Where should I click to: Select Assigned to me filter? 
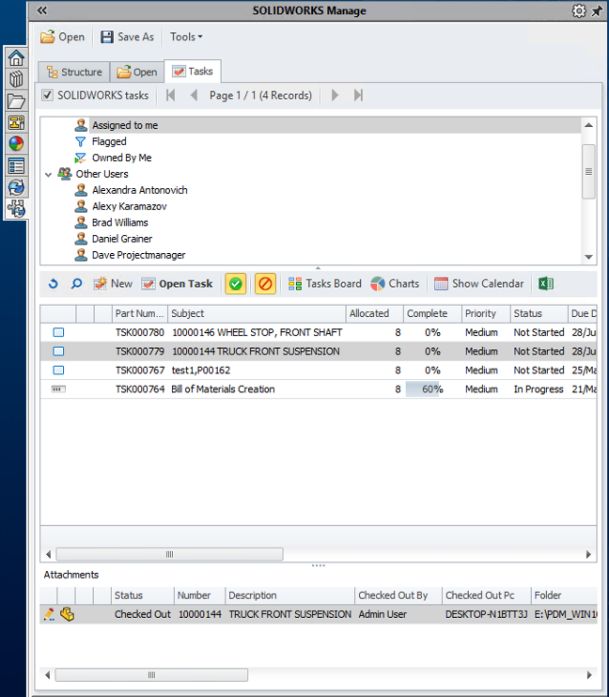[x=125, y=125]
